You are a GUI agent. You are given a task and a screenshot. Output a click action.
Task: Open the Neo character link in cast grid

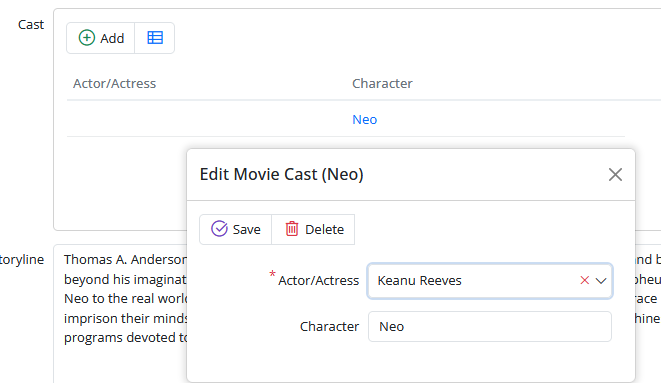(365, 120)
